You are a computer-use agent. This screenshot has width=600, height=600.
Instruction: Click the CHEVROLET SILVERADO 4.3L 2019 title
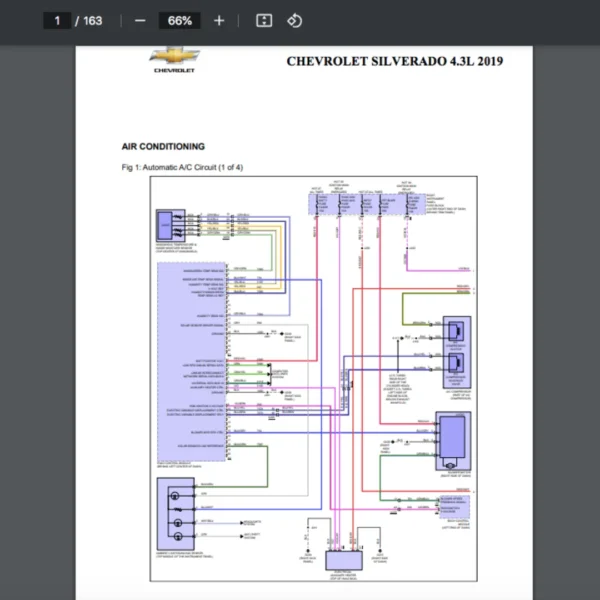click(x=394, y=61)
